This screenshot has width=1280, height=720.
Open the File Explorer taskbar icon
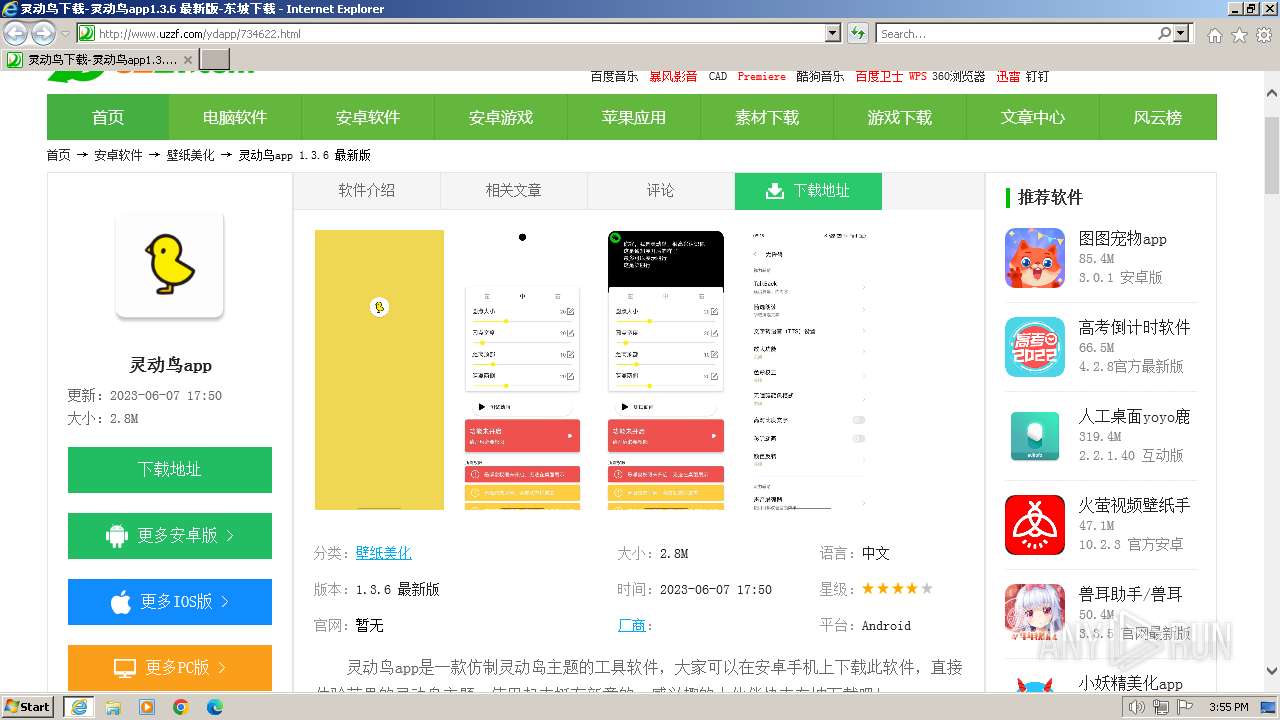113,707
